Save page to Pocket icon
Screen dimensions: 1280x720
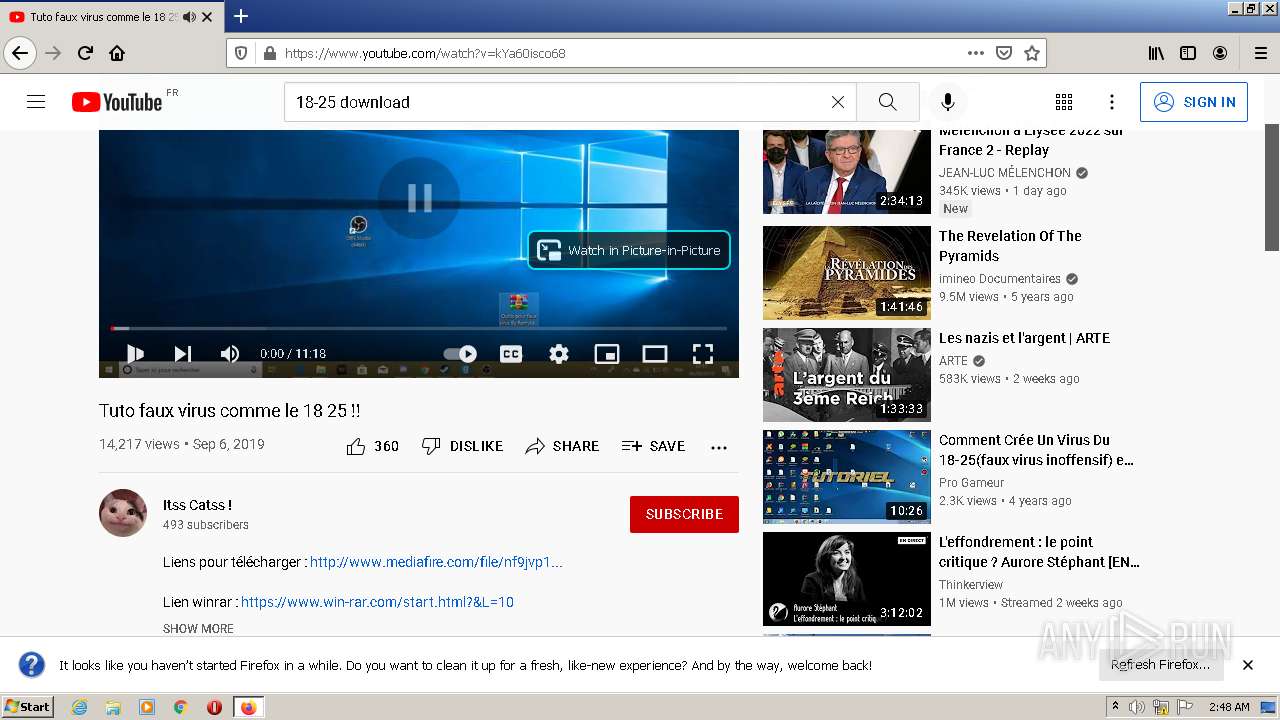click(x=1004, y=53)
